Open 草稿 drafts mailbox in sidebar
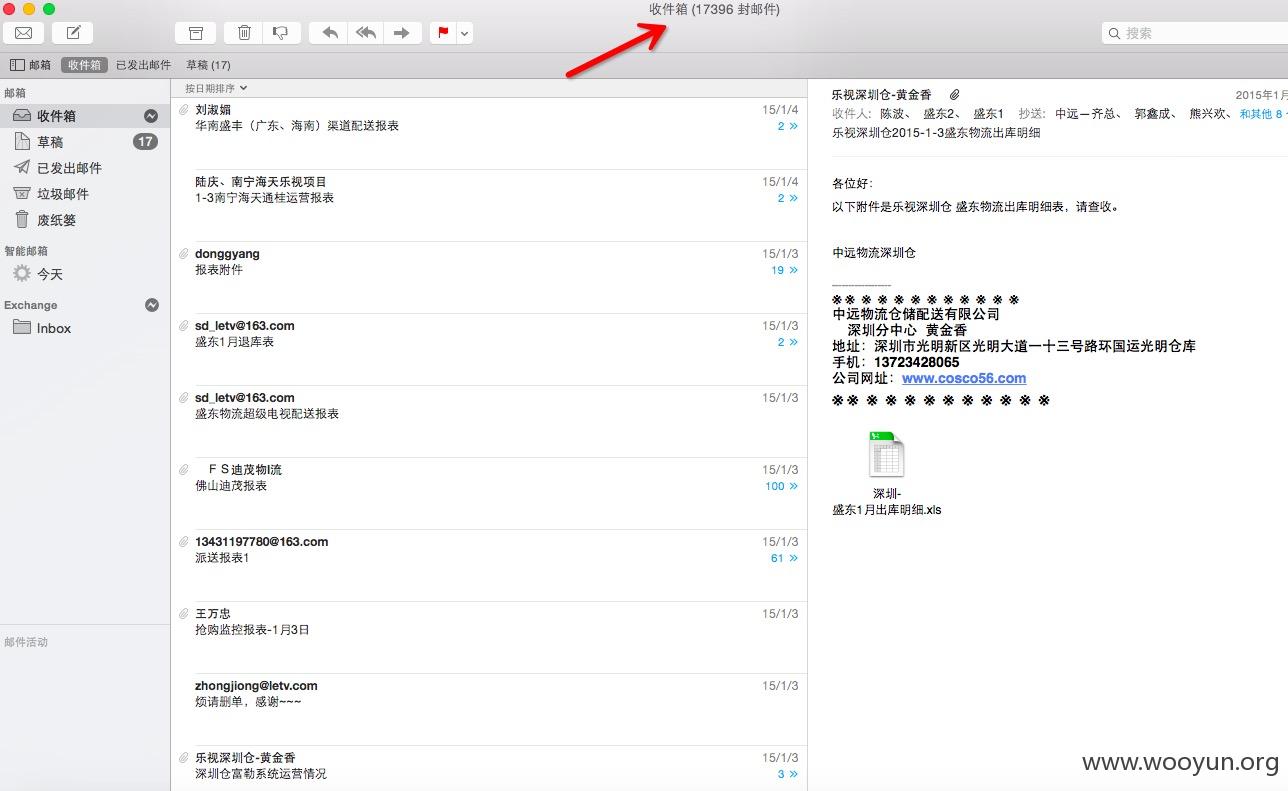This screenshot has height=791, width=1288. pos(85,142)
